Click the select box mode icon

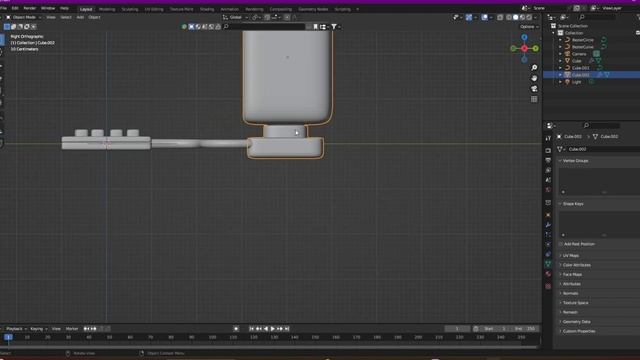(x=7, y=27)
